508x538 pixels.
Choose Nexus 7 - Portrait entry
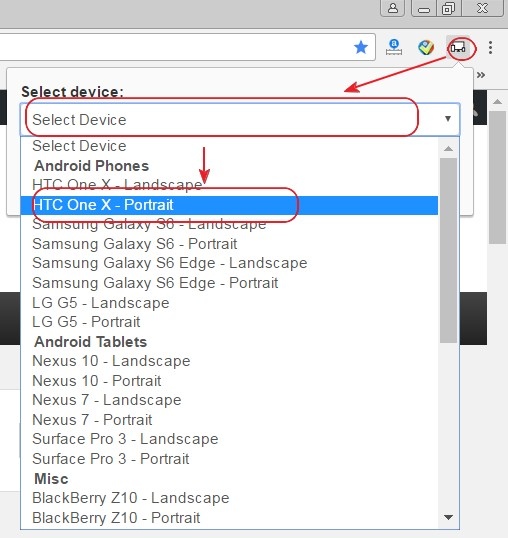[x=229, y=420]
